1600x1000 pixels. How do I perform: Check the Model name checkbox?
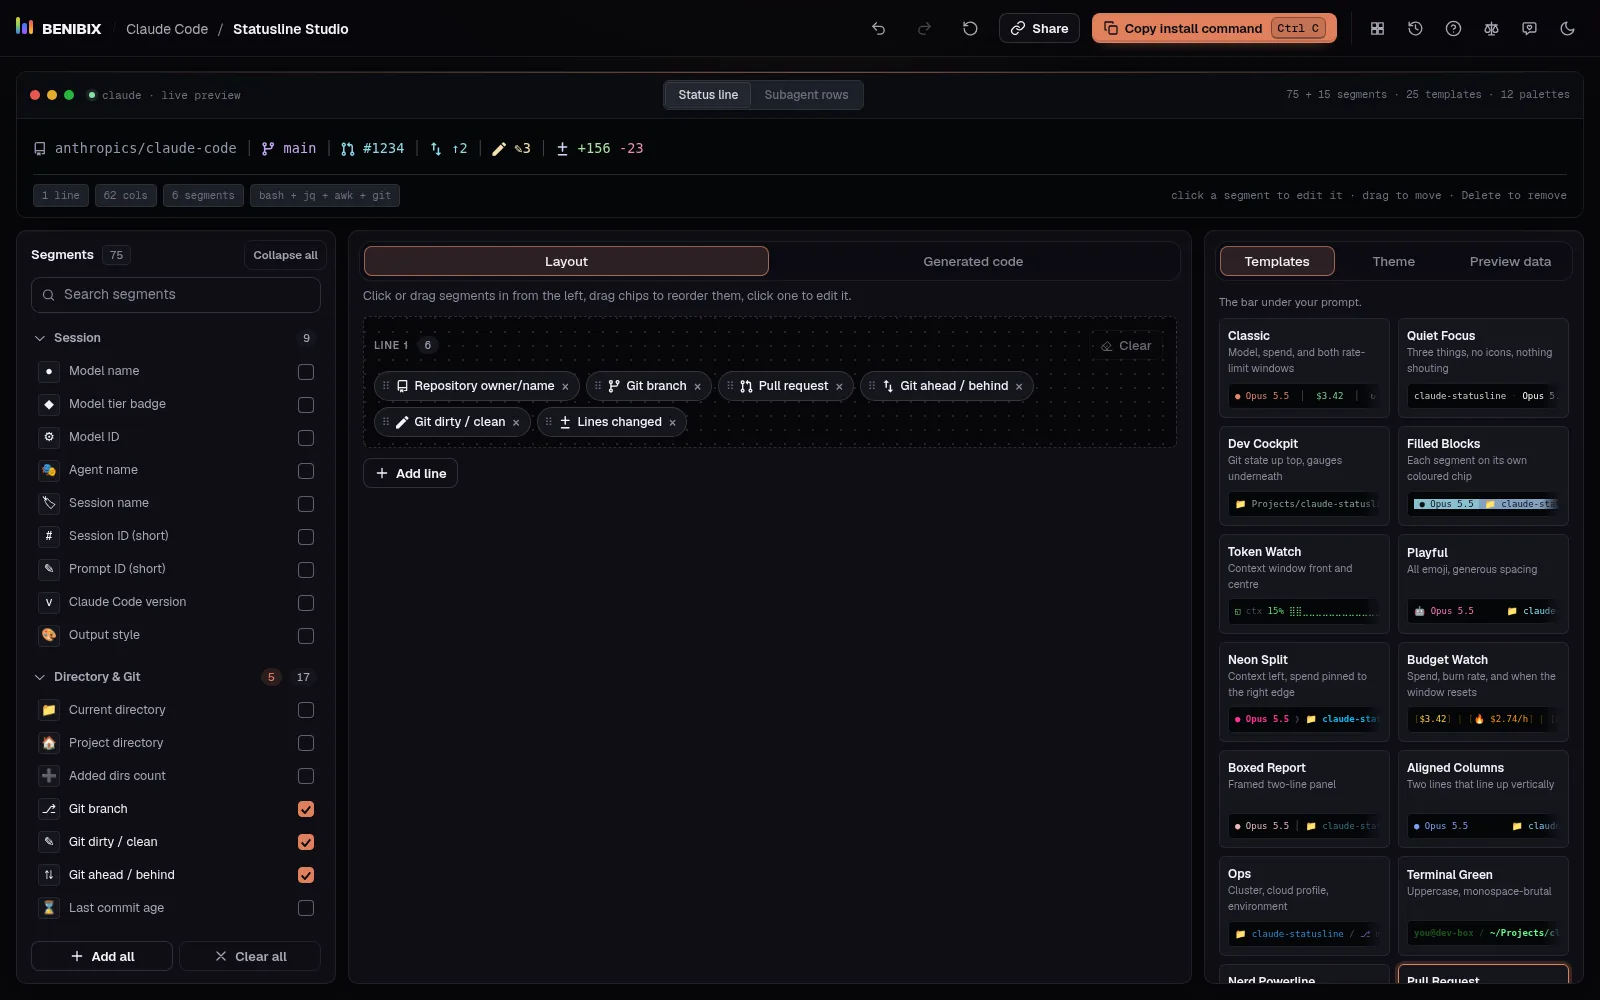pyautogui.click(x=306, y=372)
